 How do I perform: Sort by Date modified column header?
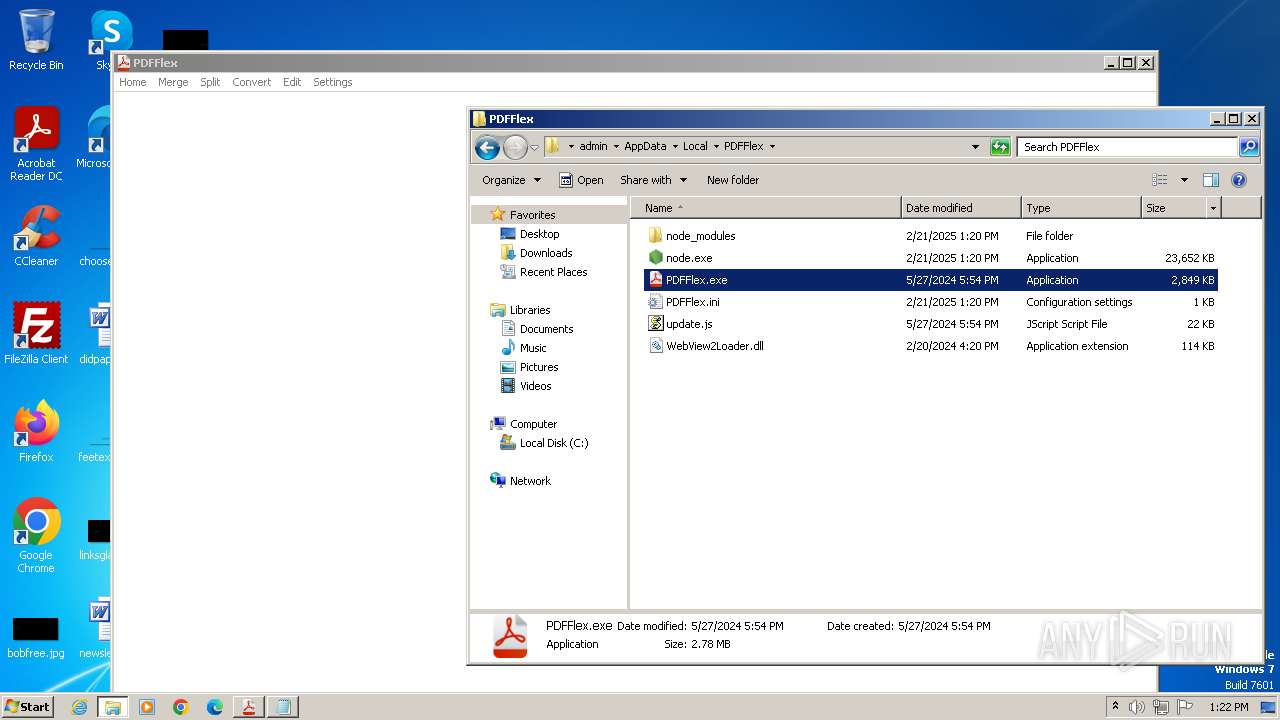[x=961, y=208]
